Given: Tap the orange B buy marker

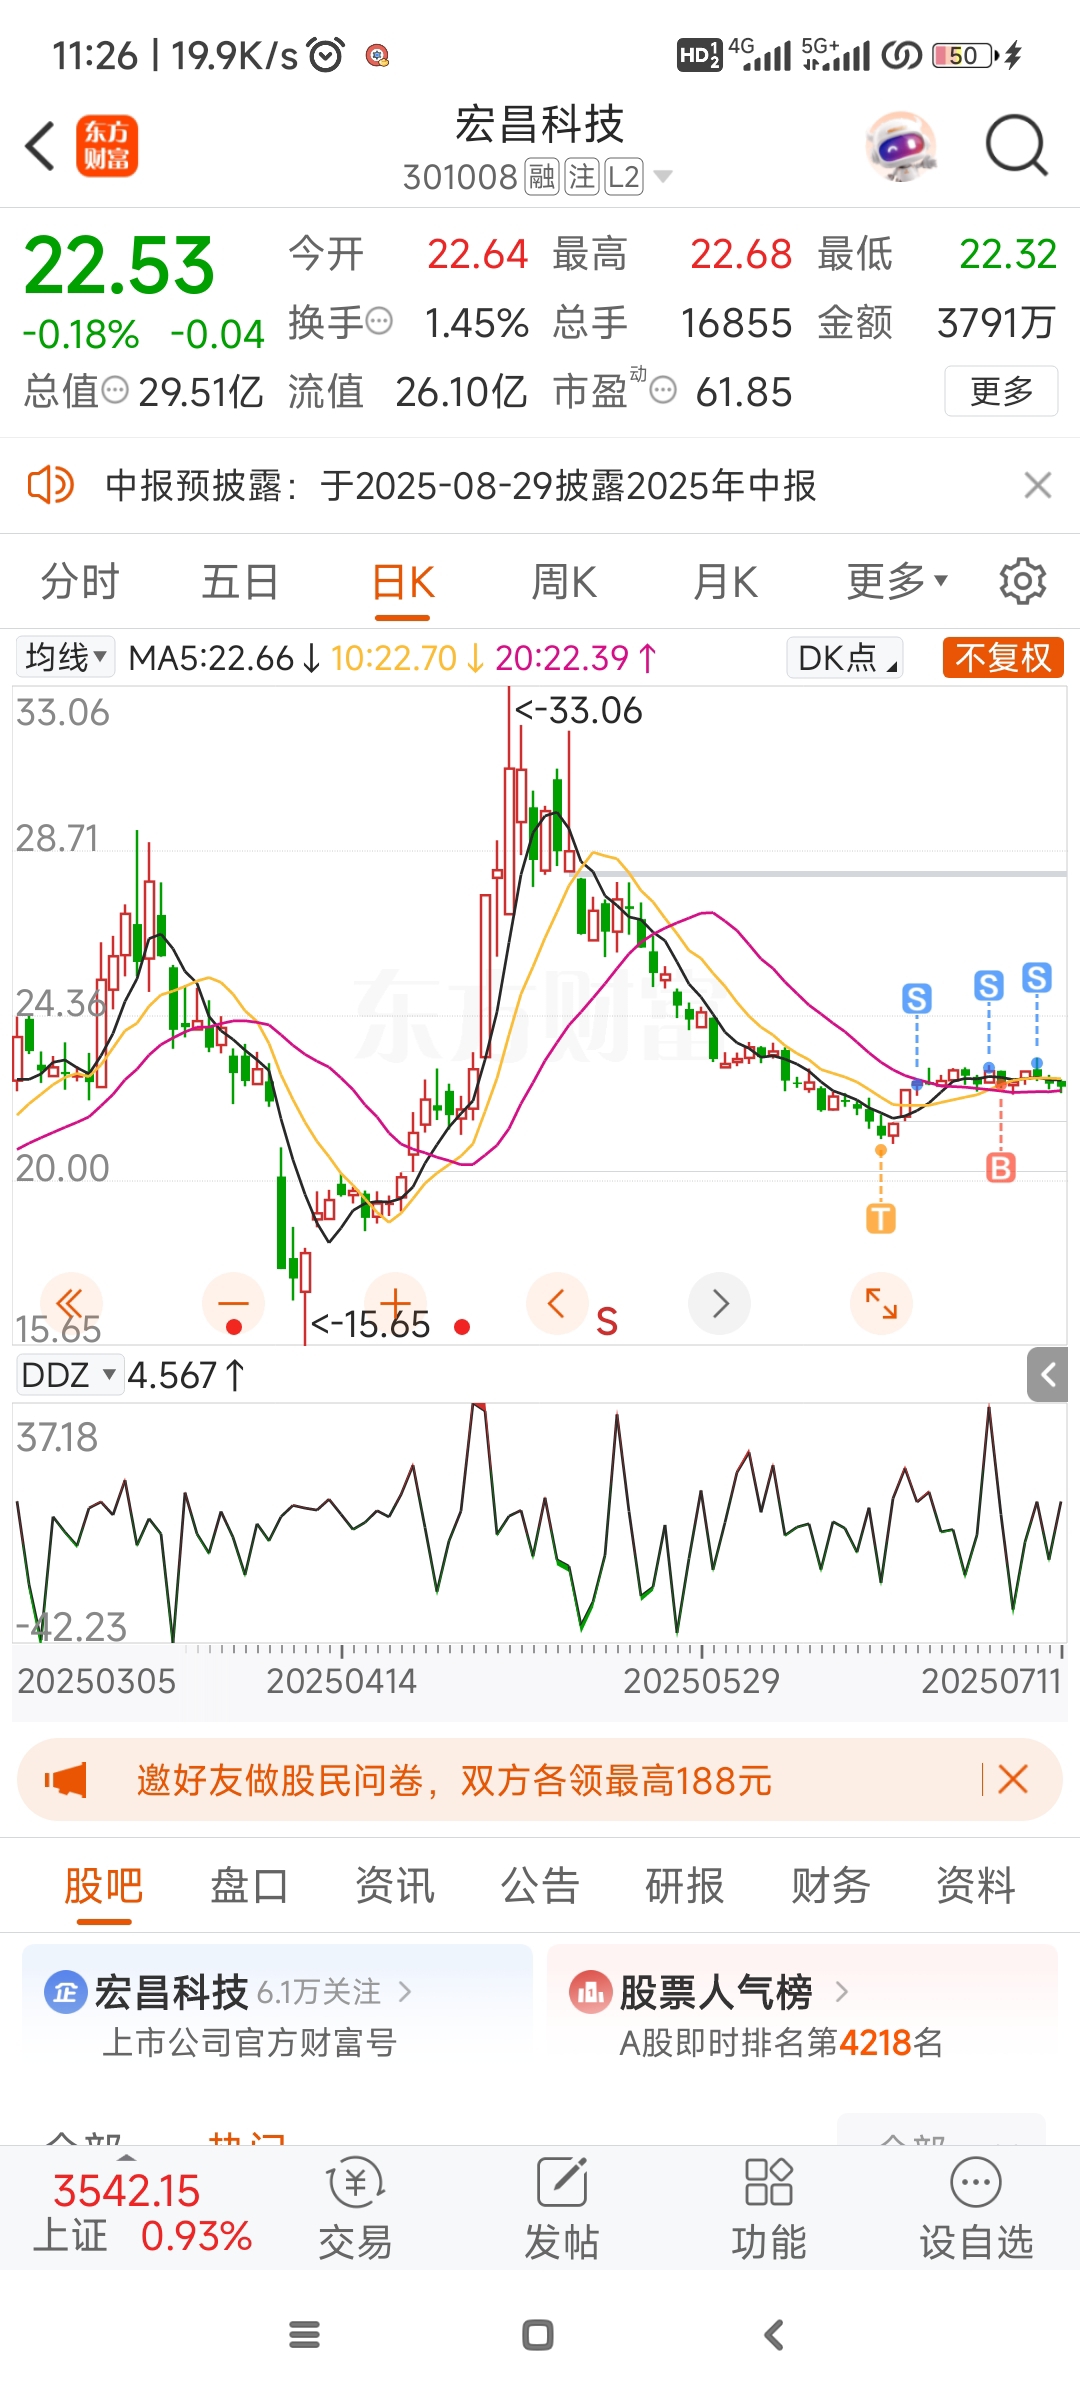Looking at the screenshot, I should click(1001, 1167).
